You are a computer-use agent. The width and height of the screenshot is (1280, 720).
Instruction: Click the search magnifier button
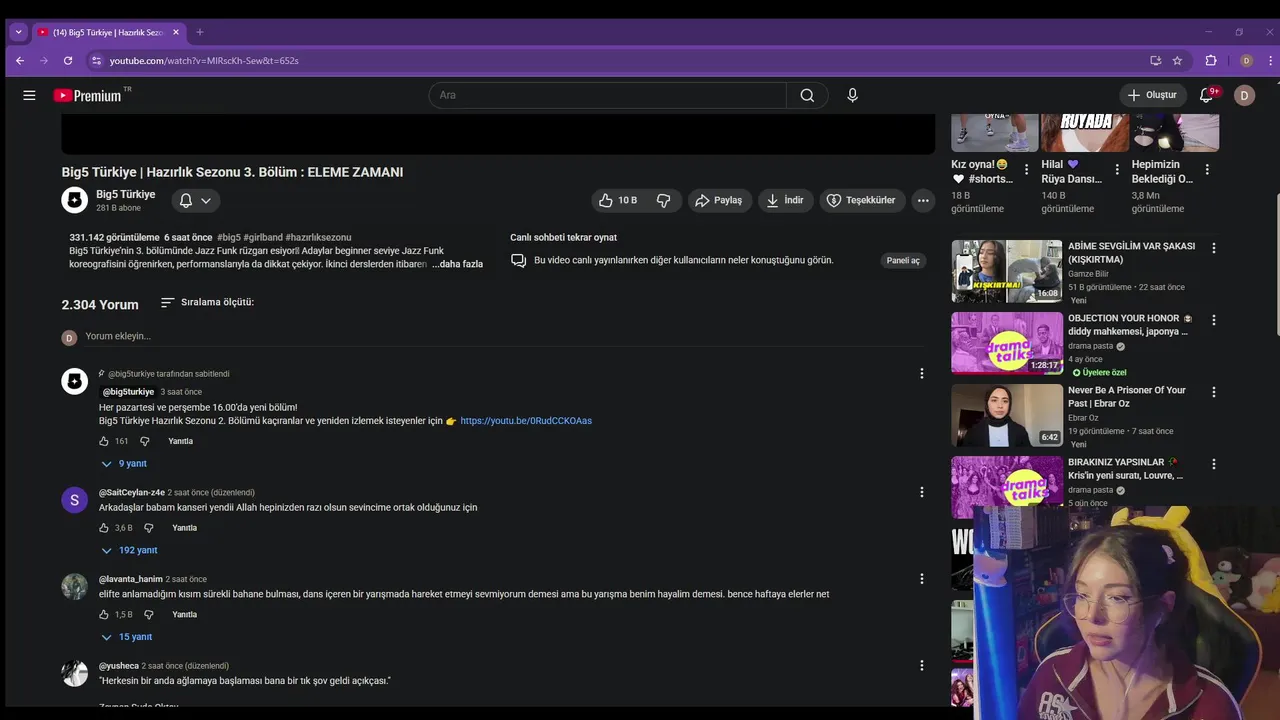coord(807,95)
